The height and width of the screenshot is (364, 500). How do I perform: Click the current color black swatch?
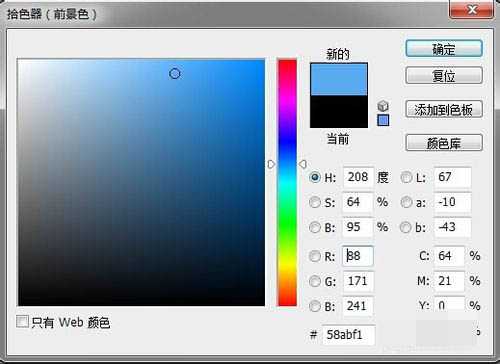[339, 111]
